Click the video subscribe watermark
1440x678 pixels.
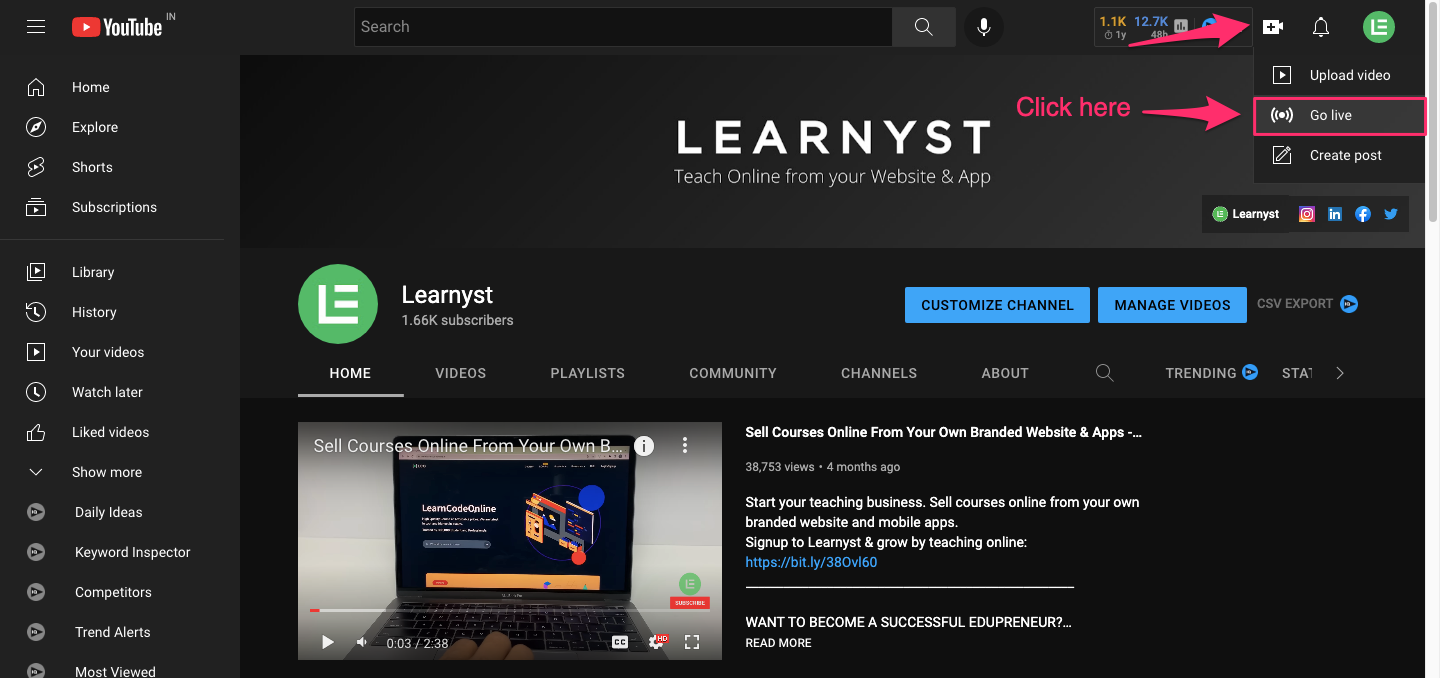690,590
